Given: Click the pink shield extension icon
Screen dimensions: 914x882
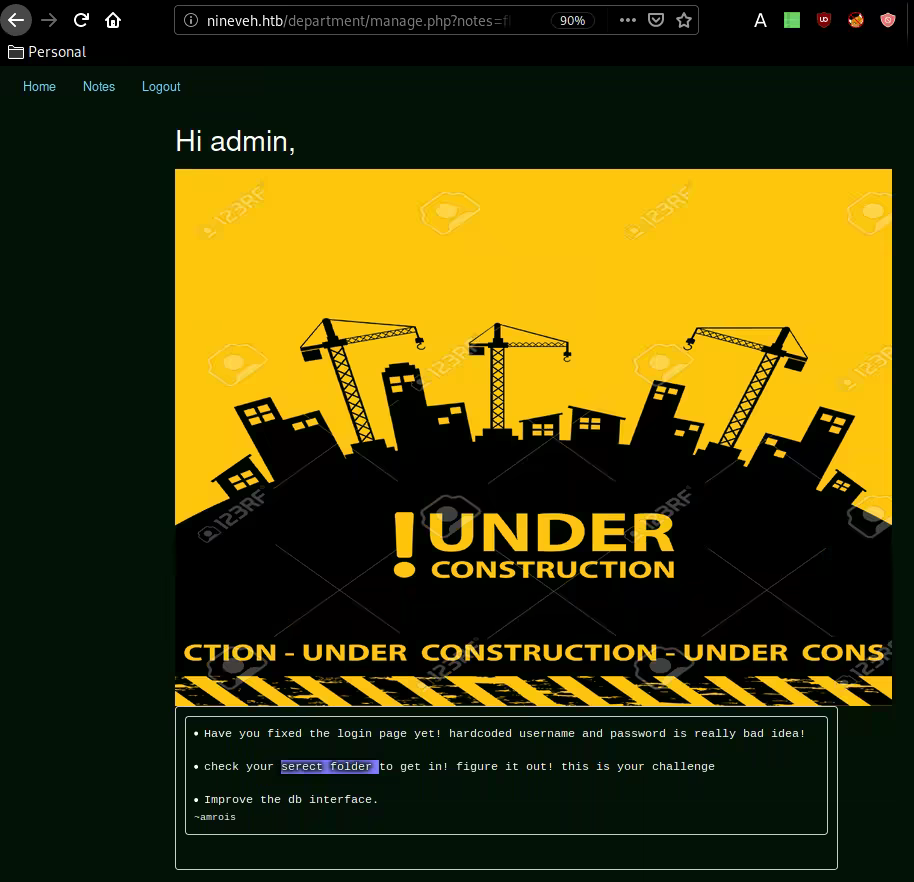Looking at the screenshot, I should point(888,20).
